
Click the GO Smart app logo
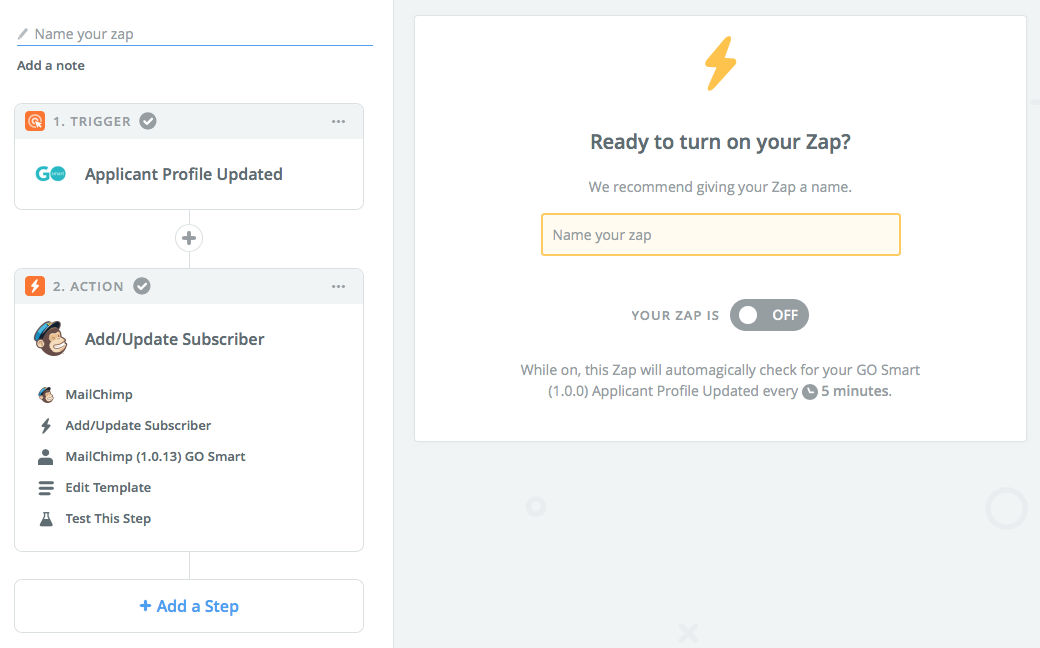click(x=50, y=174)
